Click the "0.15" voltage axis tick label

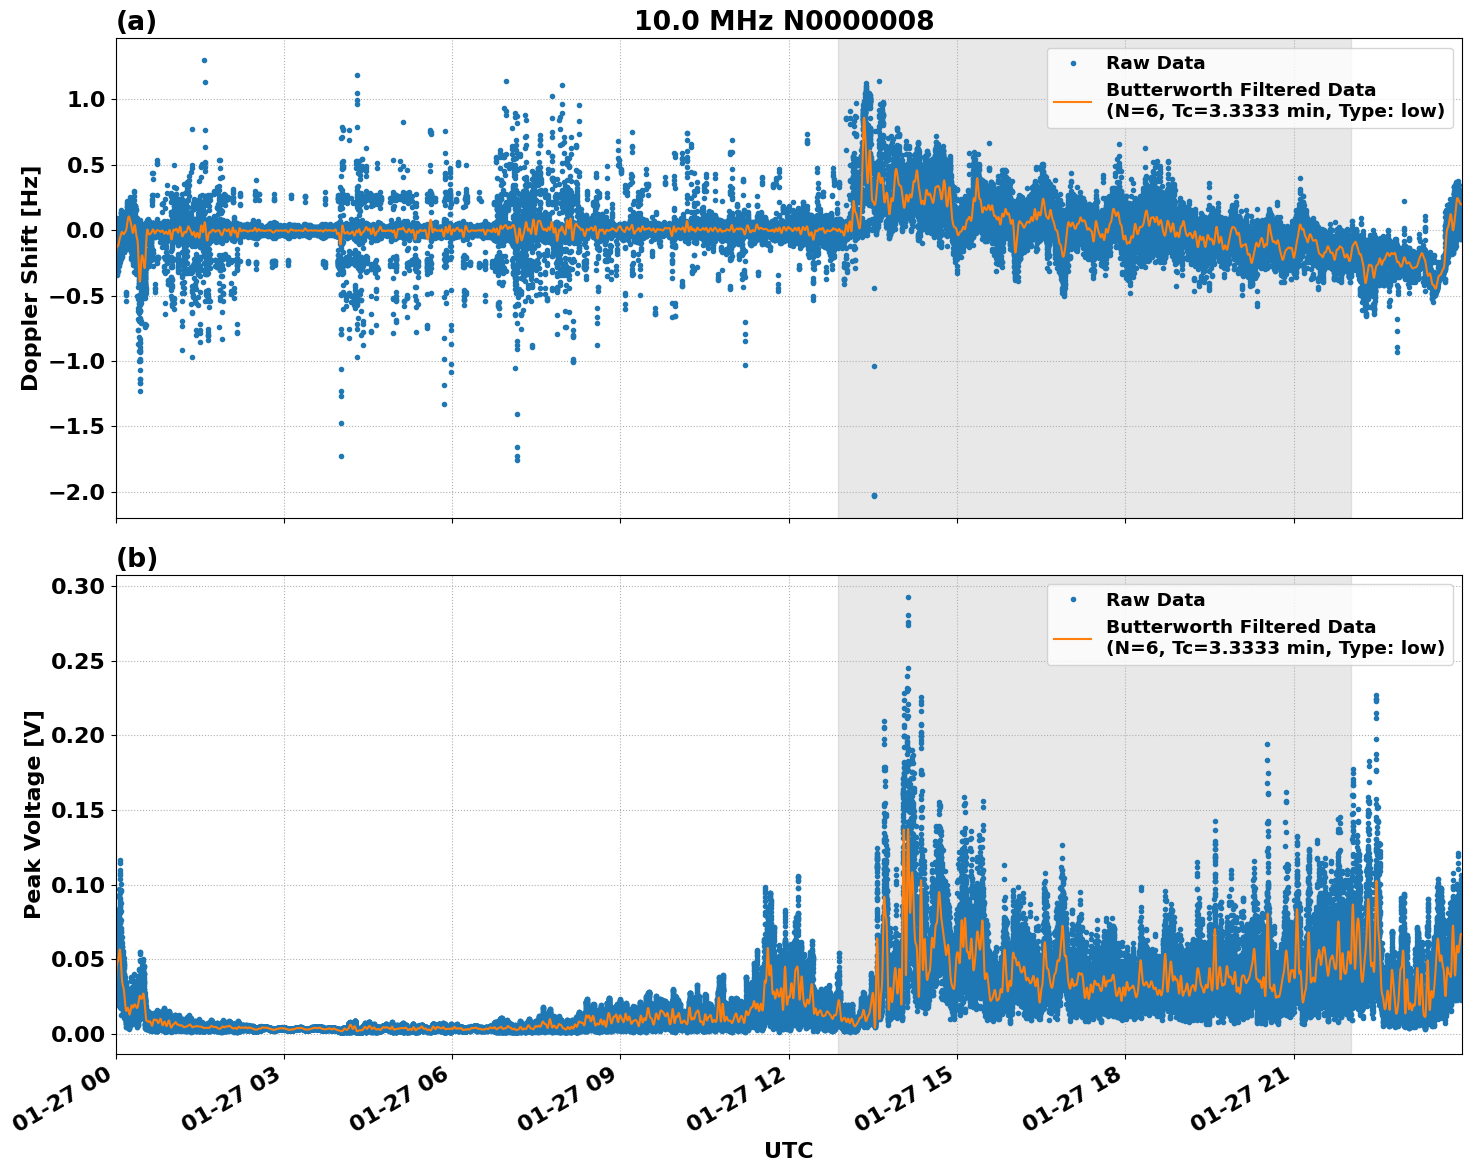pos(80,810)
